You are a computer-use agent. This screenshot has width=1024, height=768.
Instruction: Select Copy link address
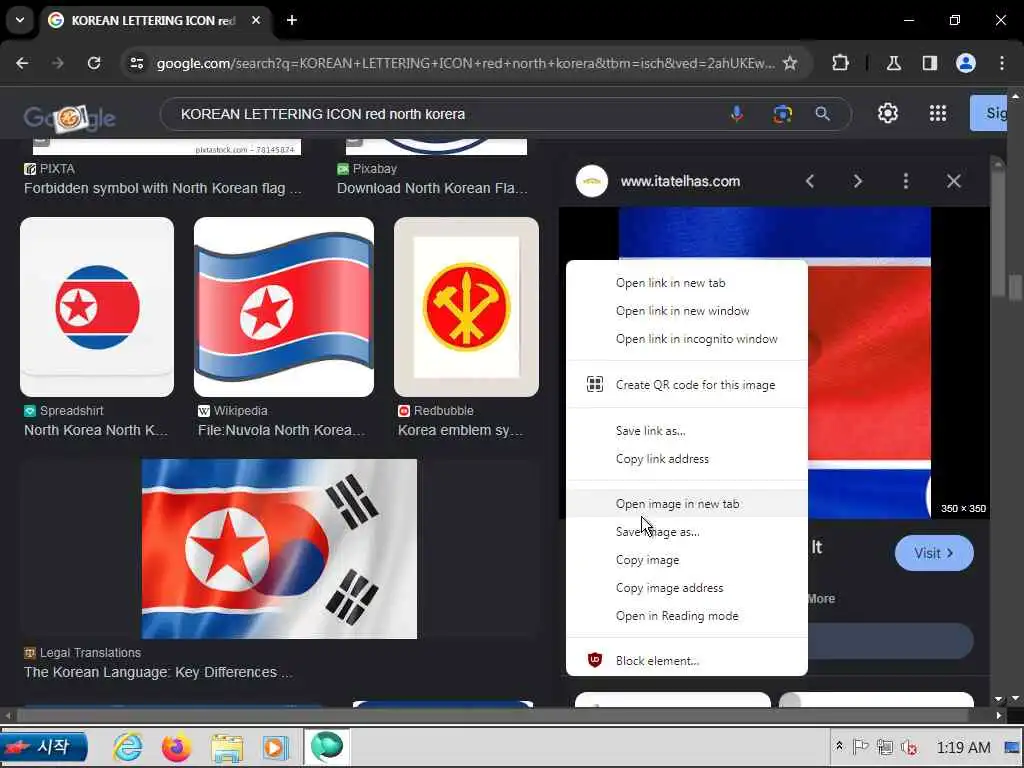click(x=687, y=459)
